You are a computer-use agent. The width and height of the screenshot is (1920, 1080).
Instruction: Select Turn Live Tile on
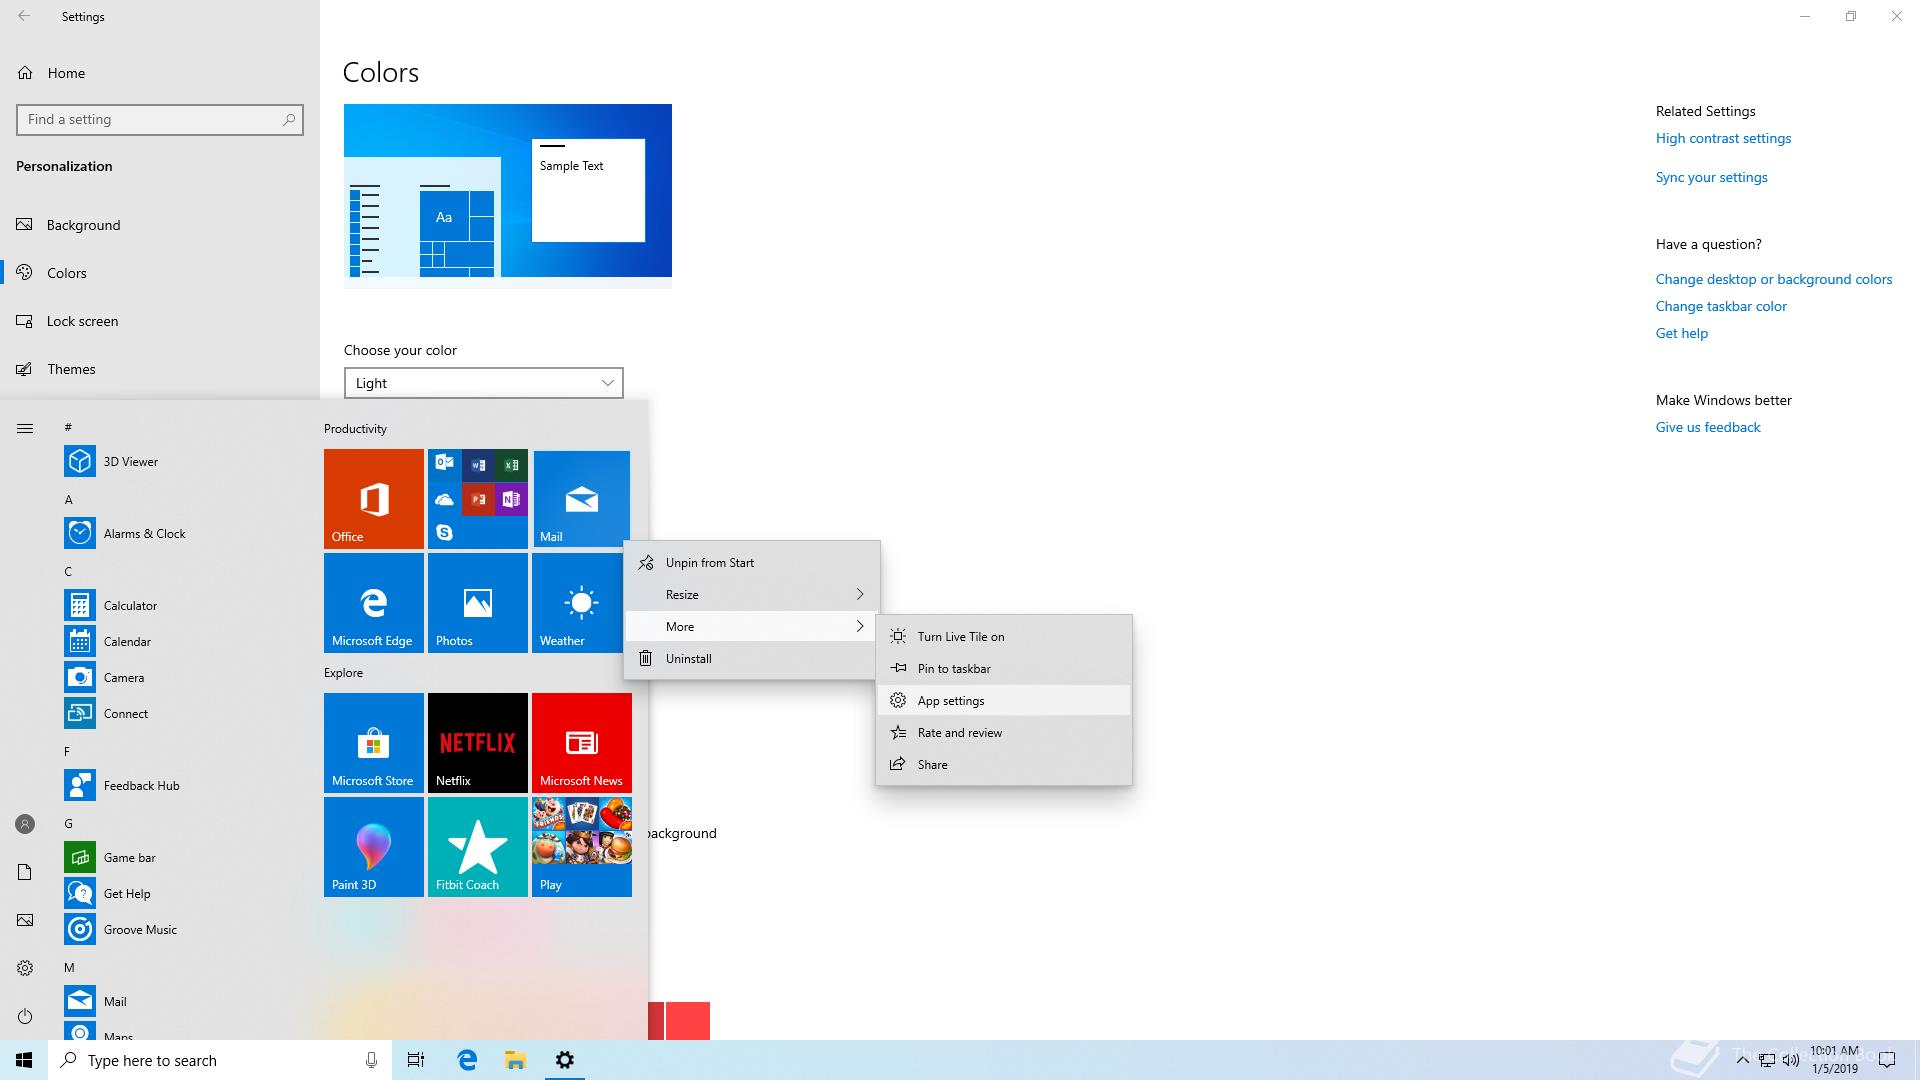1004,636
